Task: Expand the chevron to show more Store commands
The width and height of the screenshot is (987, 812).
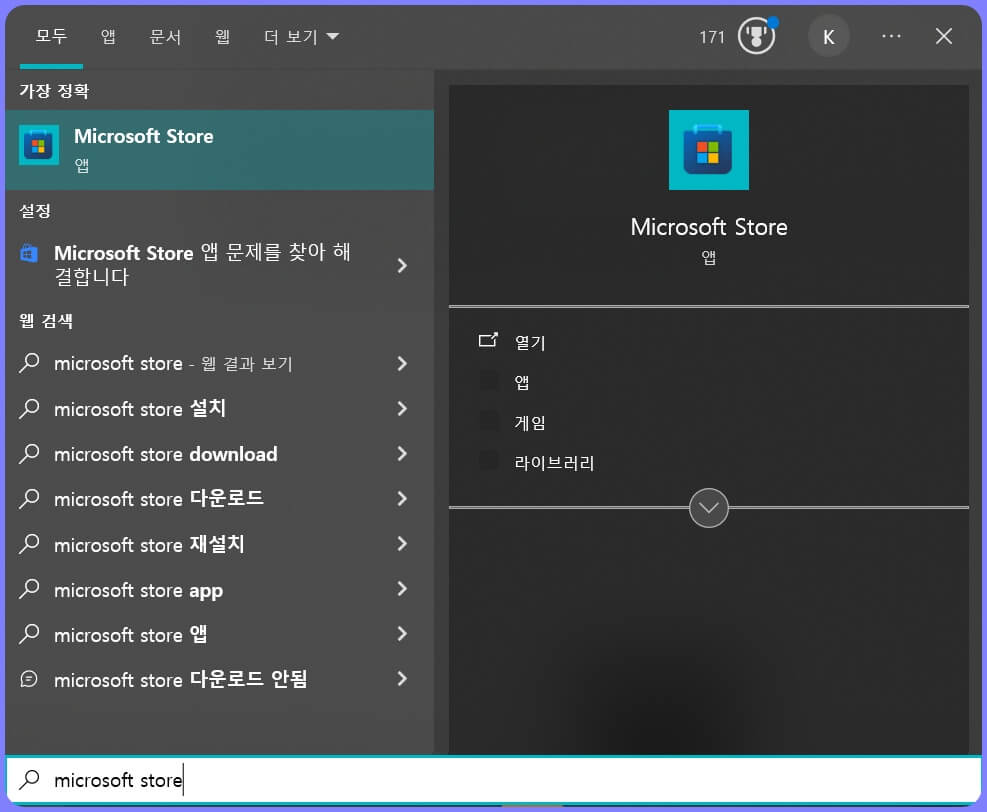Action: click(x=708, y=508)
